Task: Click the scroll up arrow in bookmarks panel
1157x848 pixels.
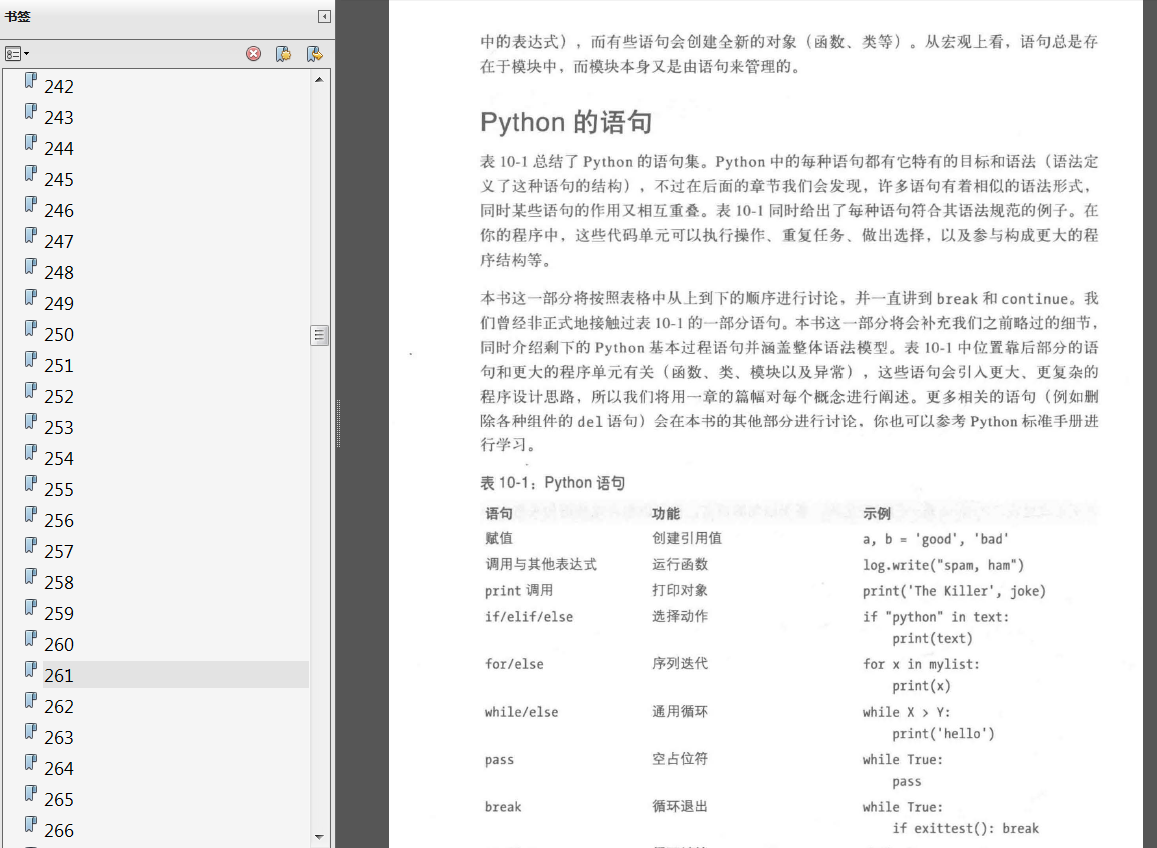Action: coord(319,79)
